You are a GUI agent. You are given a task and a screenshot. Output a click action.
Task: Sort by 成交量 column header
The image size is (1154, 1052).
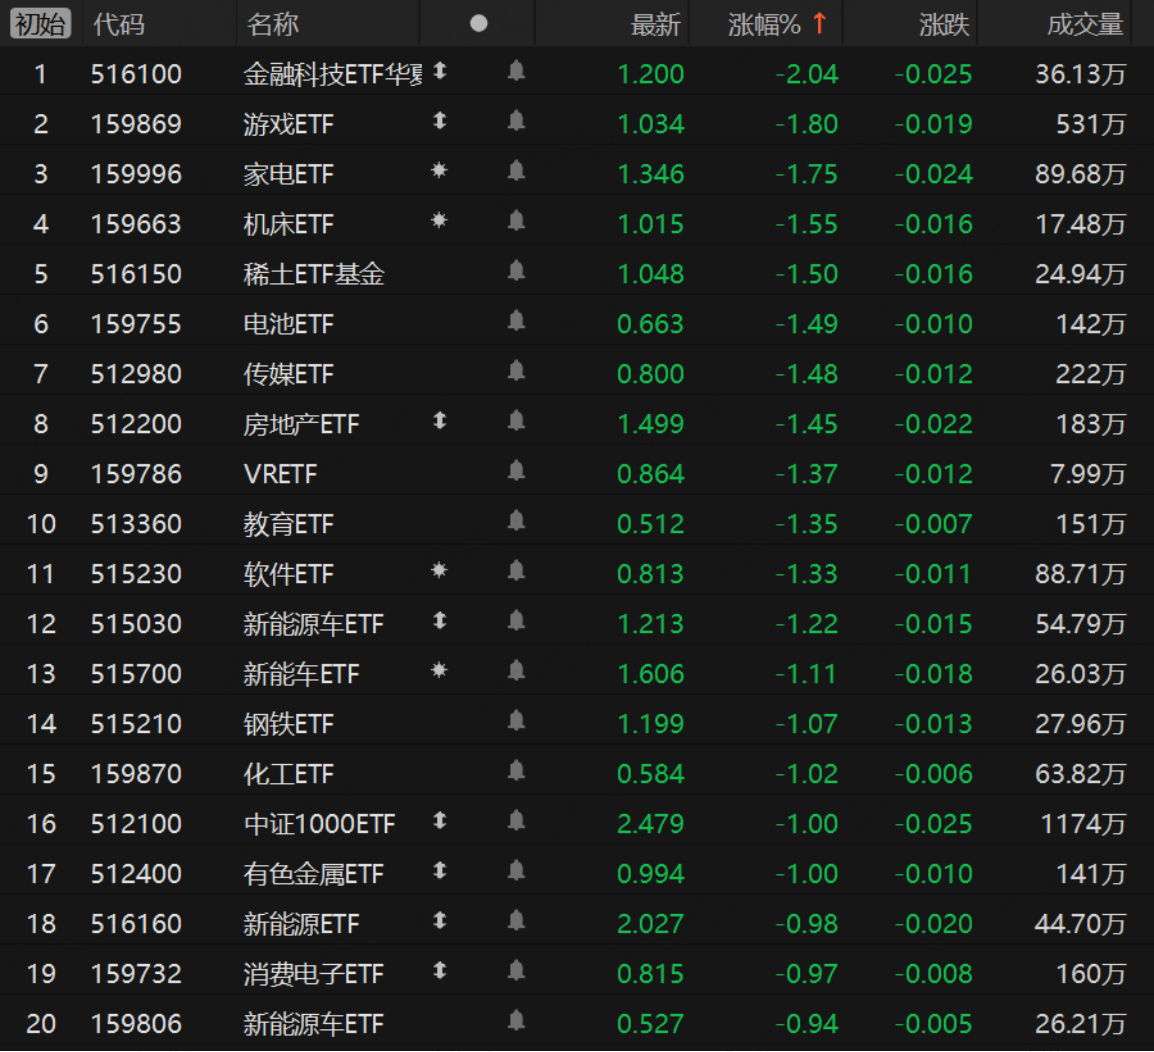[x=1085, y=24]
